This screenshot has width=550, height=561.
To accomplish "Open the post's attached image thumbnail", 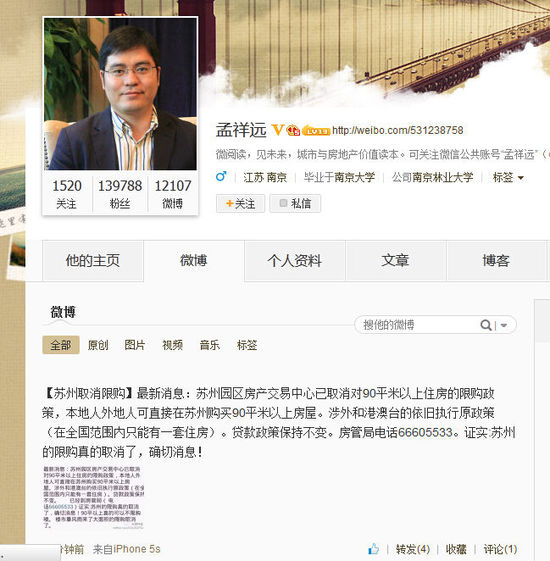I will click(93, 498).
